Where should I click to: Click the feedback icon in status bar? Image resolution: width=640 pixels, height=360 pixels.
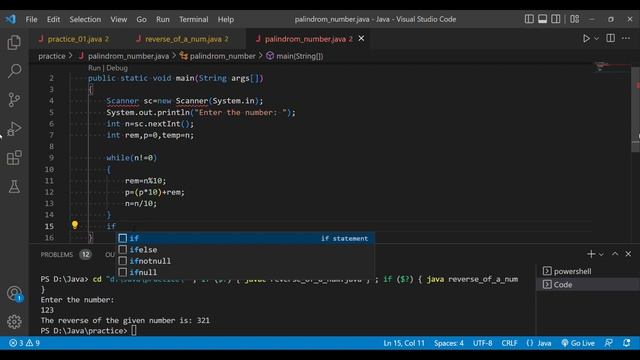coord(608,343)
